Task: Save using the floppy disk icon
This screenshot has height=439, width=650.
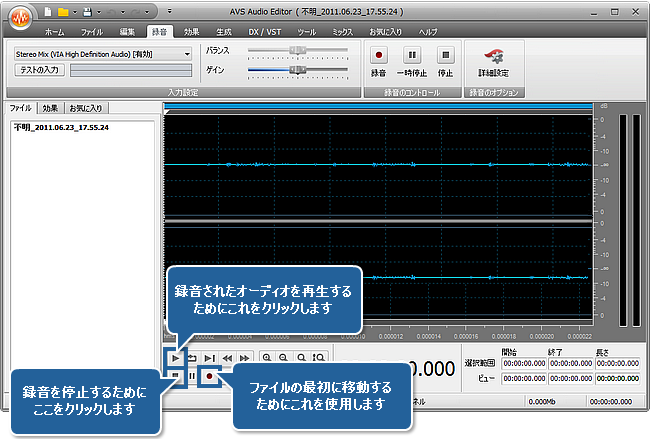Action: coord(87,12)
